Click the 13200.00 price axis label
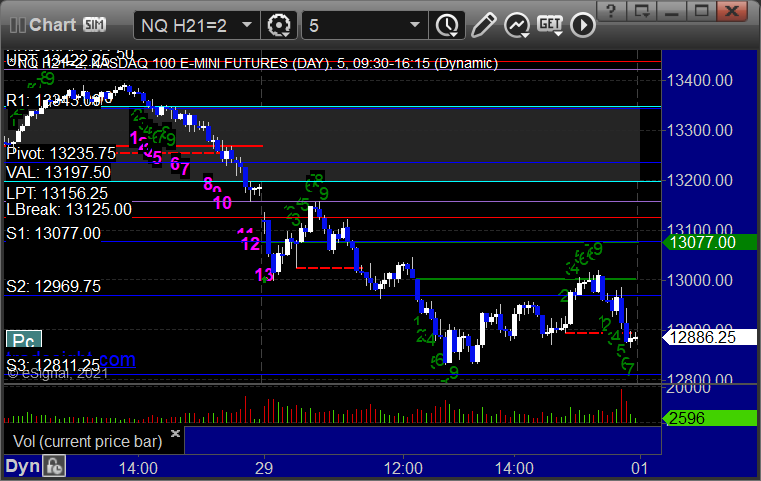This screenshot has width=761, height=481. tap(700, 180)
